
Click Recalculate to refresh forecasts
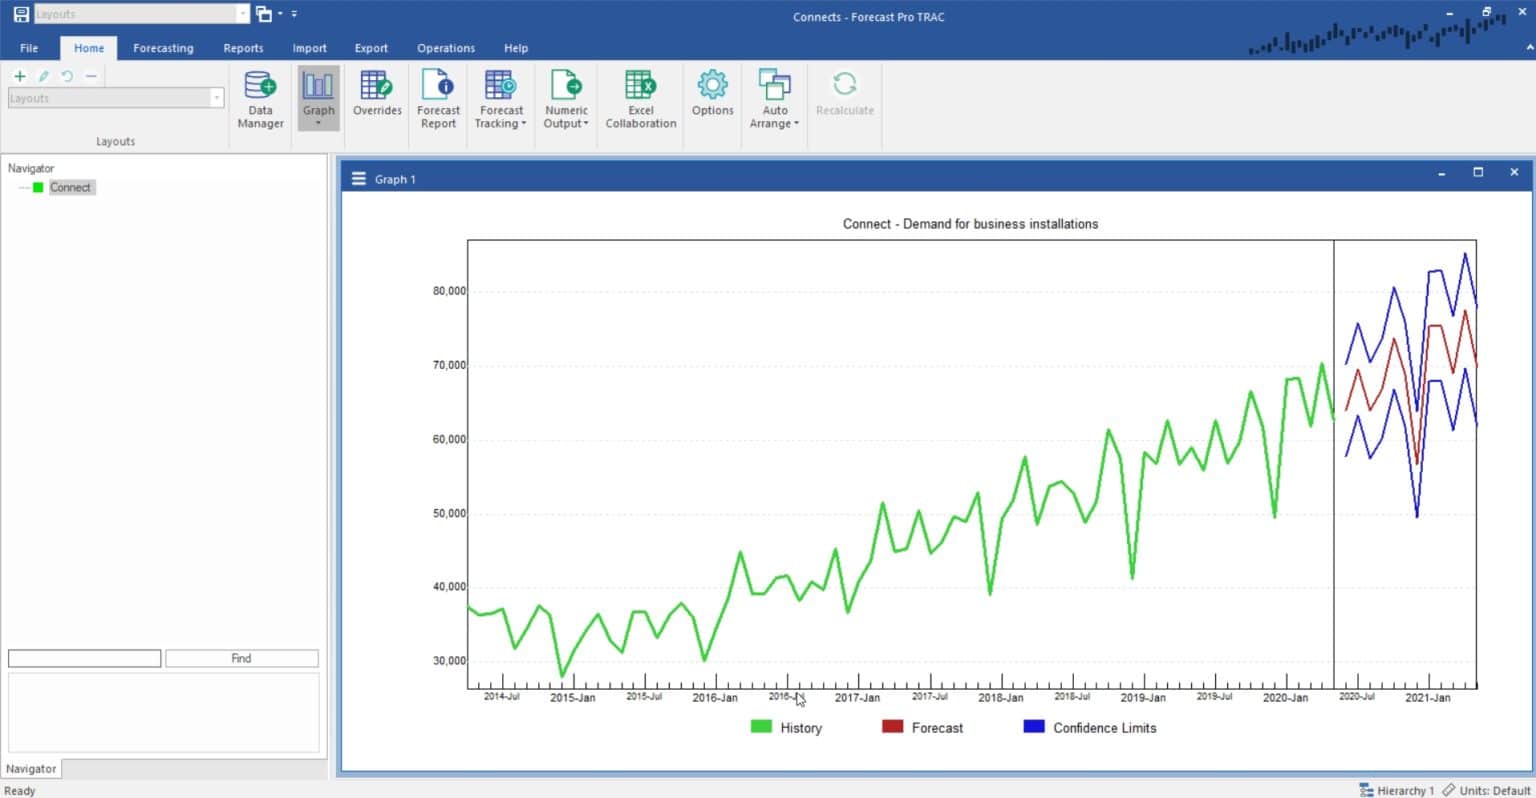844,97
